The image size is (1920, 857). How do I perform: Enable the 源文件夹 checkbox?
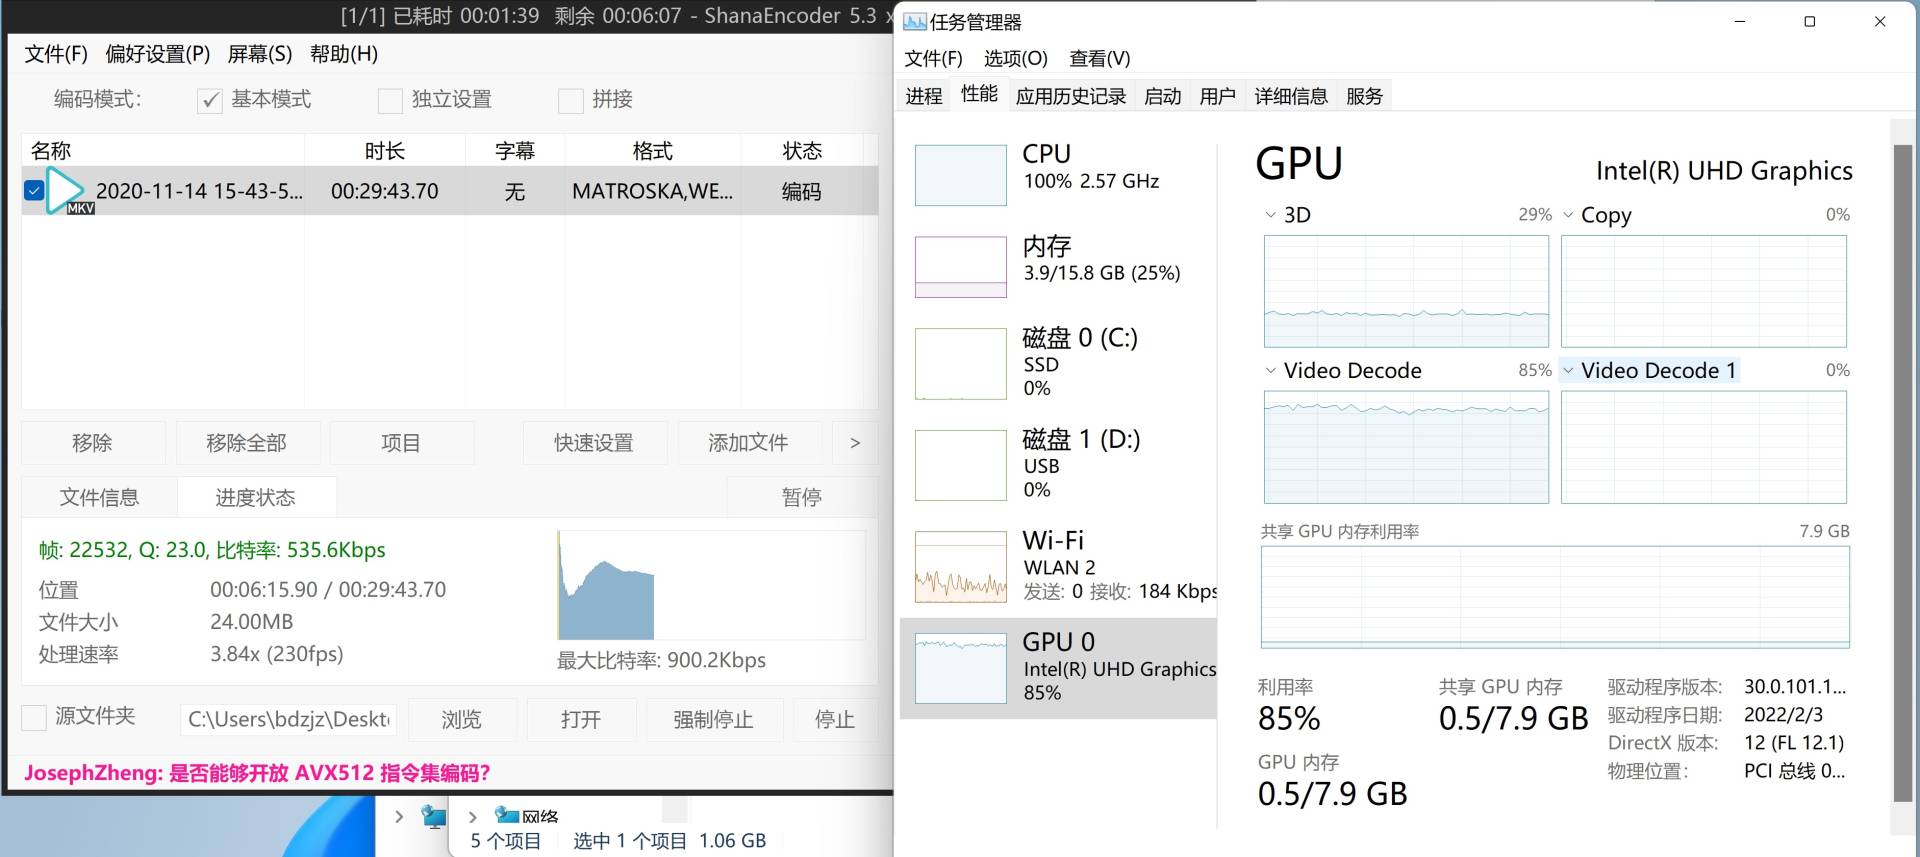pos(34,717)
